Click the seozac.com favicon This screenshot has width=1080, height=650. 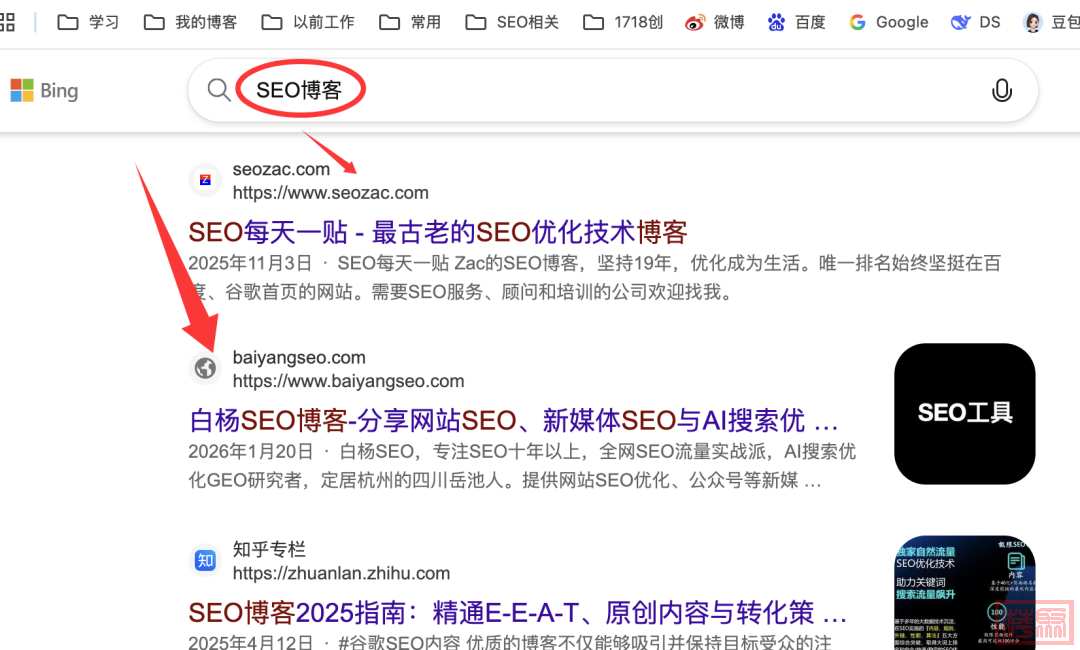[205, 180]
